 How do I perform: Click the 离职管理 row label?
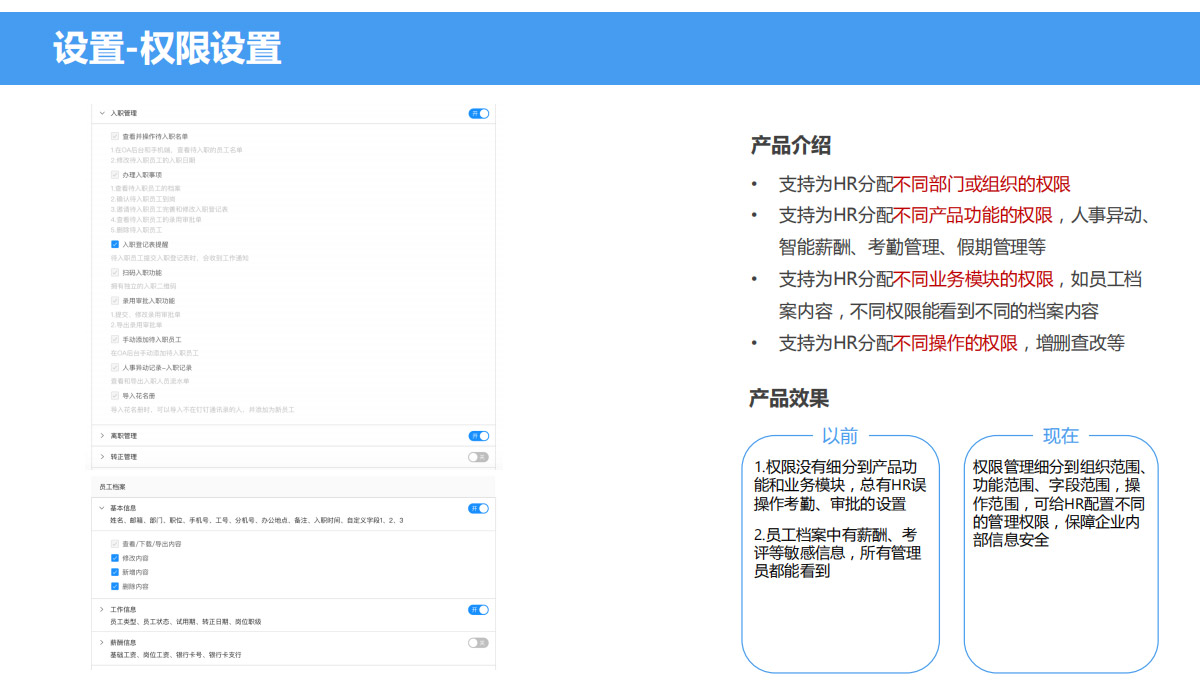(x=123, y=436)
